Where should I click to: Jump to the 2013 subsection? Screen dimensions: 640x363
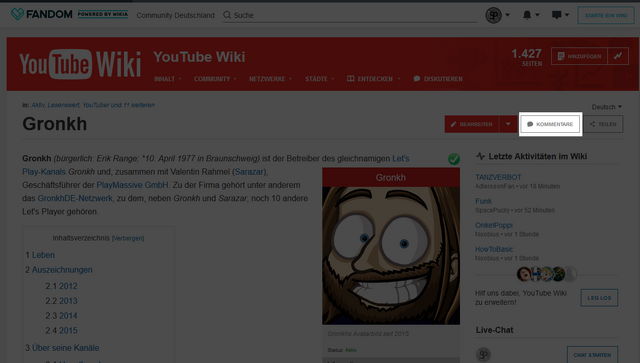[68, 301]
